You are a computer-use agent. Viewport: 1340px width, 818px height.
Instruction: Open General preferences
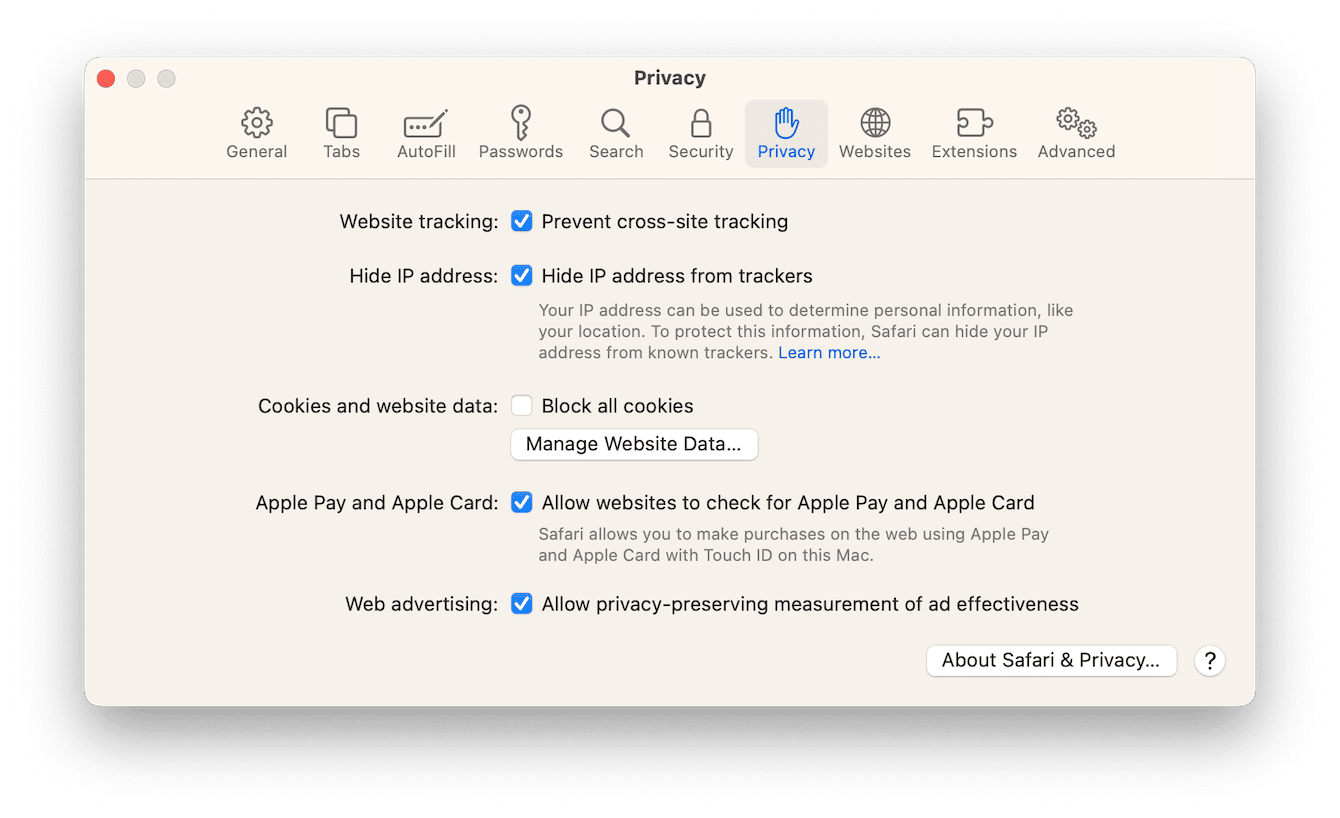click(x=256, y=133)
